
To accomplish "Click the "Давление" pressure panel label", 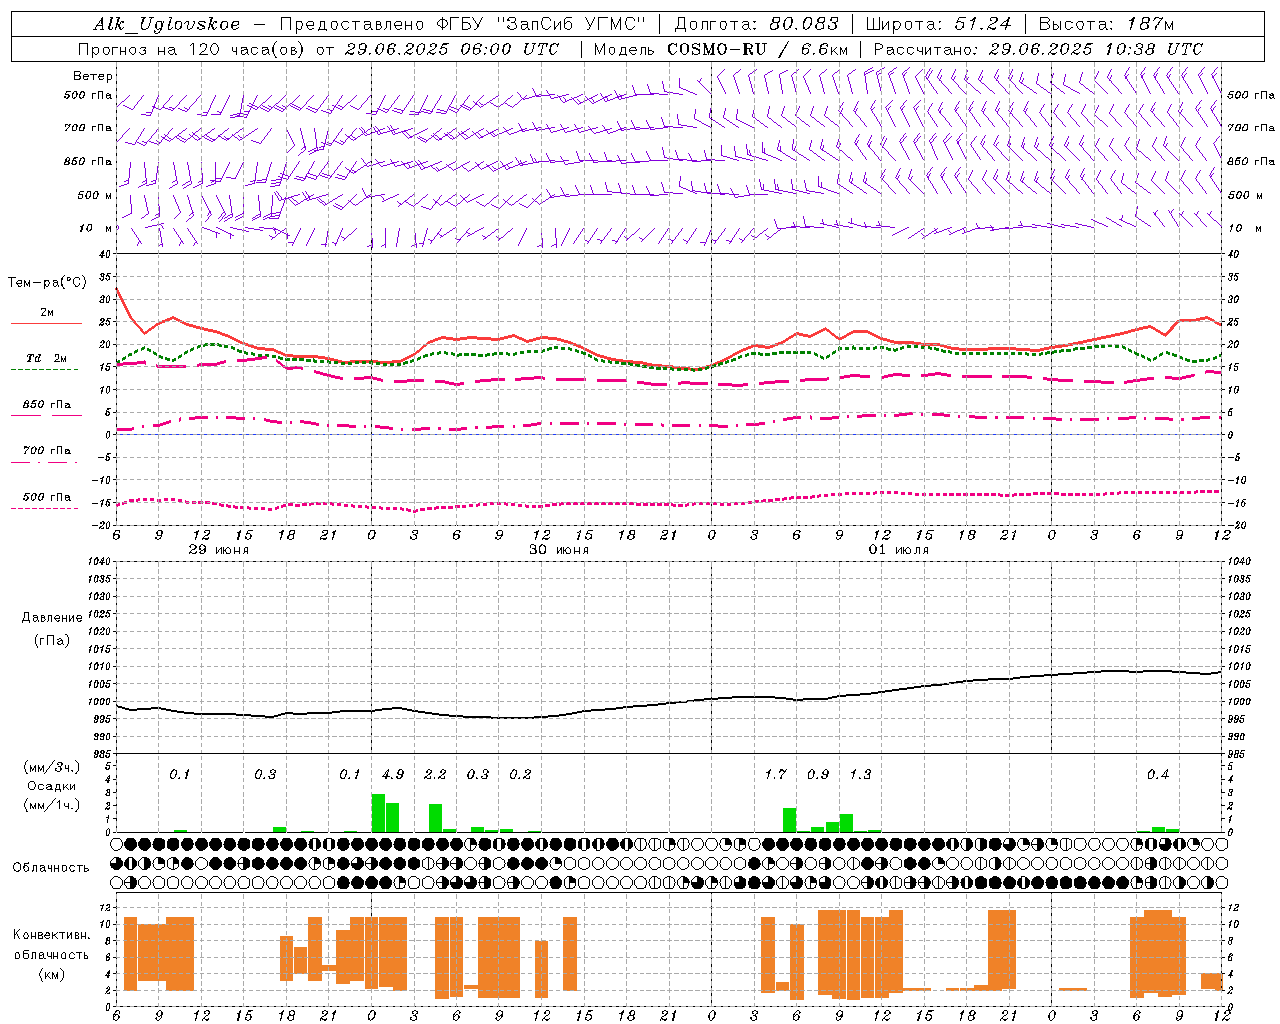I will pyautogui.click(x=52, y=618).
